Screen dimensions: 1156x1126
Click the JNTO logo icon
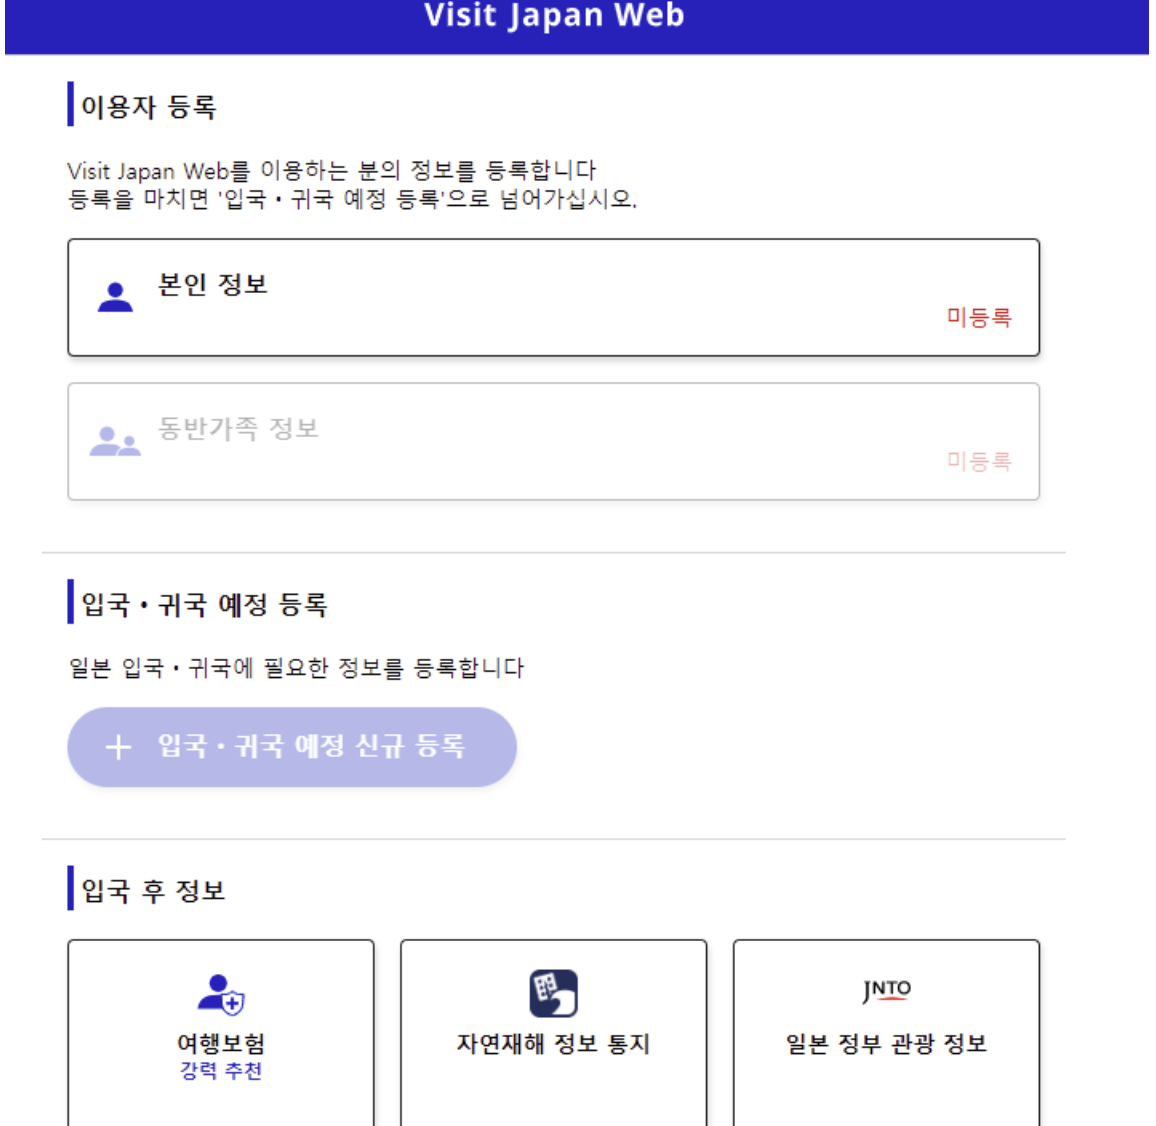click(886, 990)
